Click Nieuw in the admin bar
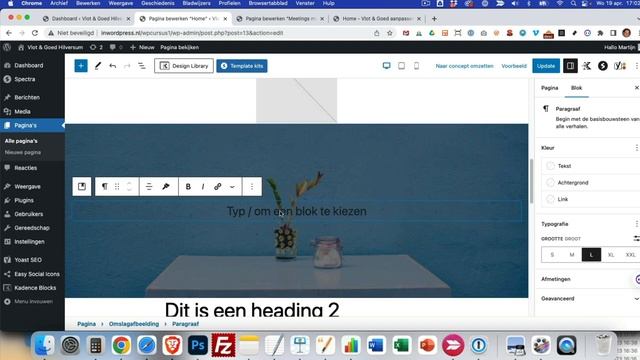The width and height of the screenshot is (640, 360). 142,47
